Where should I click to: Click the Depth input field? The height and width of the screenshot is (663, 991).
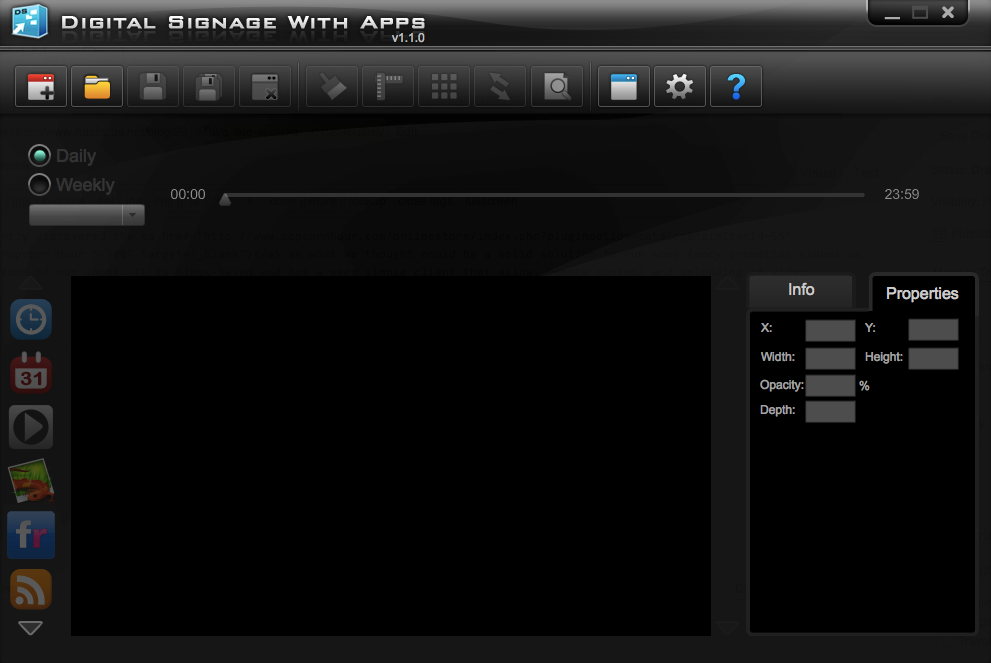point(830,411)
